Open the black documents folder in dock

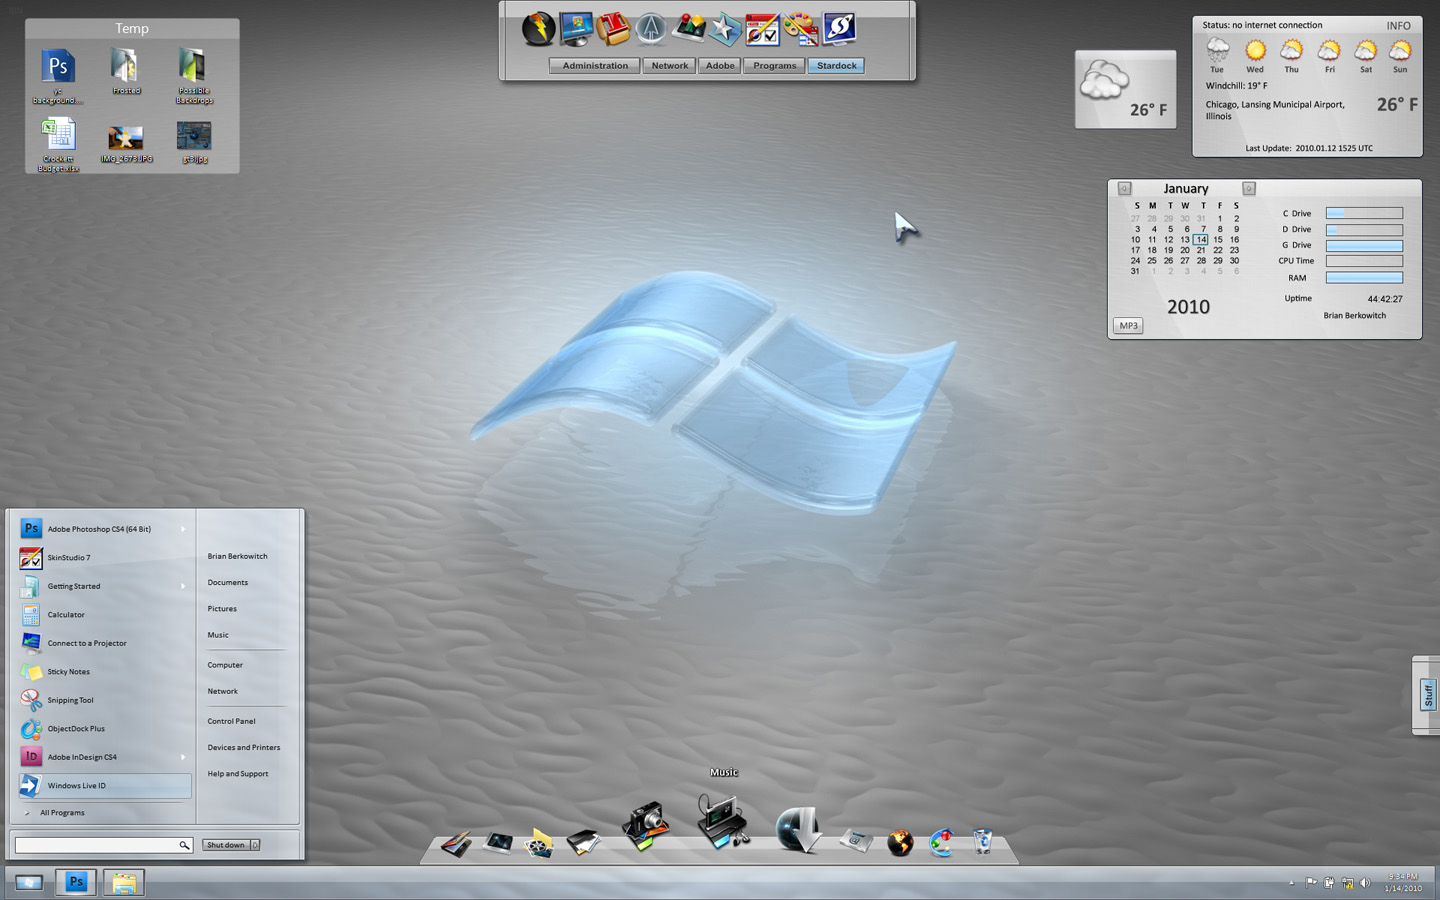[583, 844]
